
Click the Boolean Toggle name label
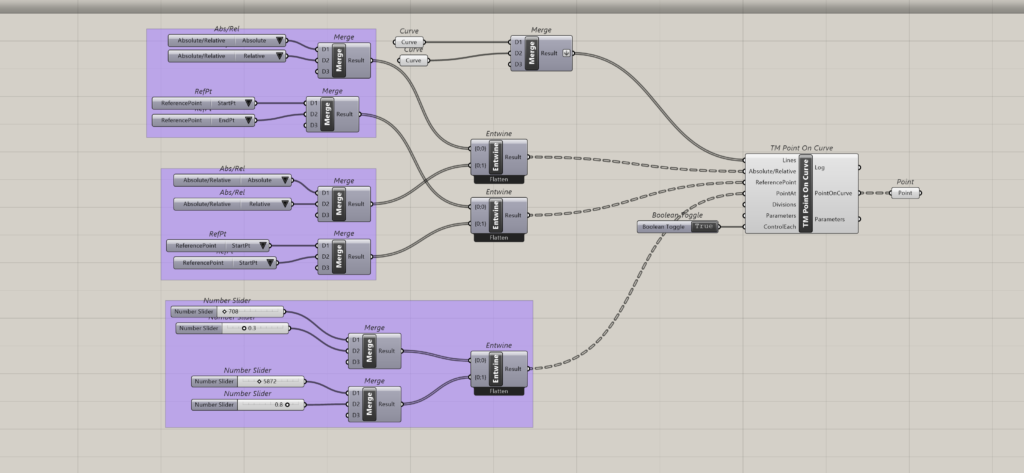[x=664, y=227]
